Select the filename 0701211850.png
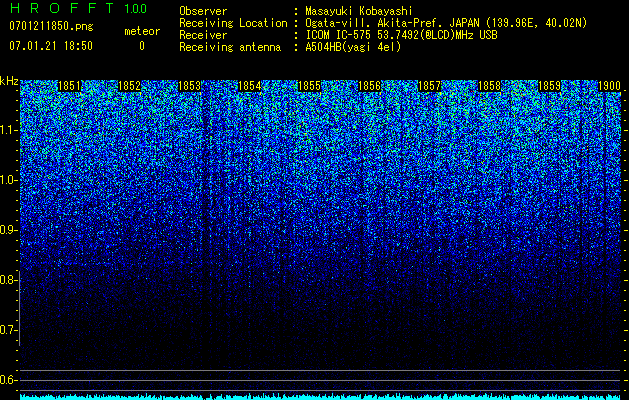Screen dimensions: 629x400 click(51, 27)
